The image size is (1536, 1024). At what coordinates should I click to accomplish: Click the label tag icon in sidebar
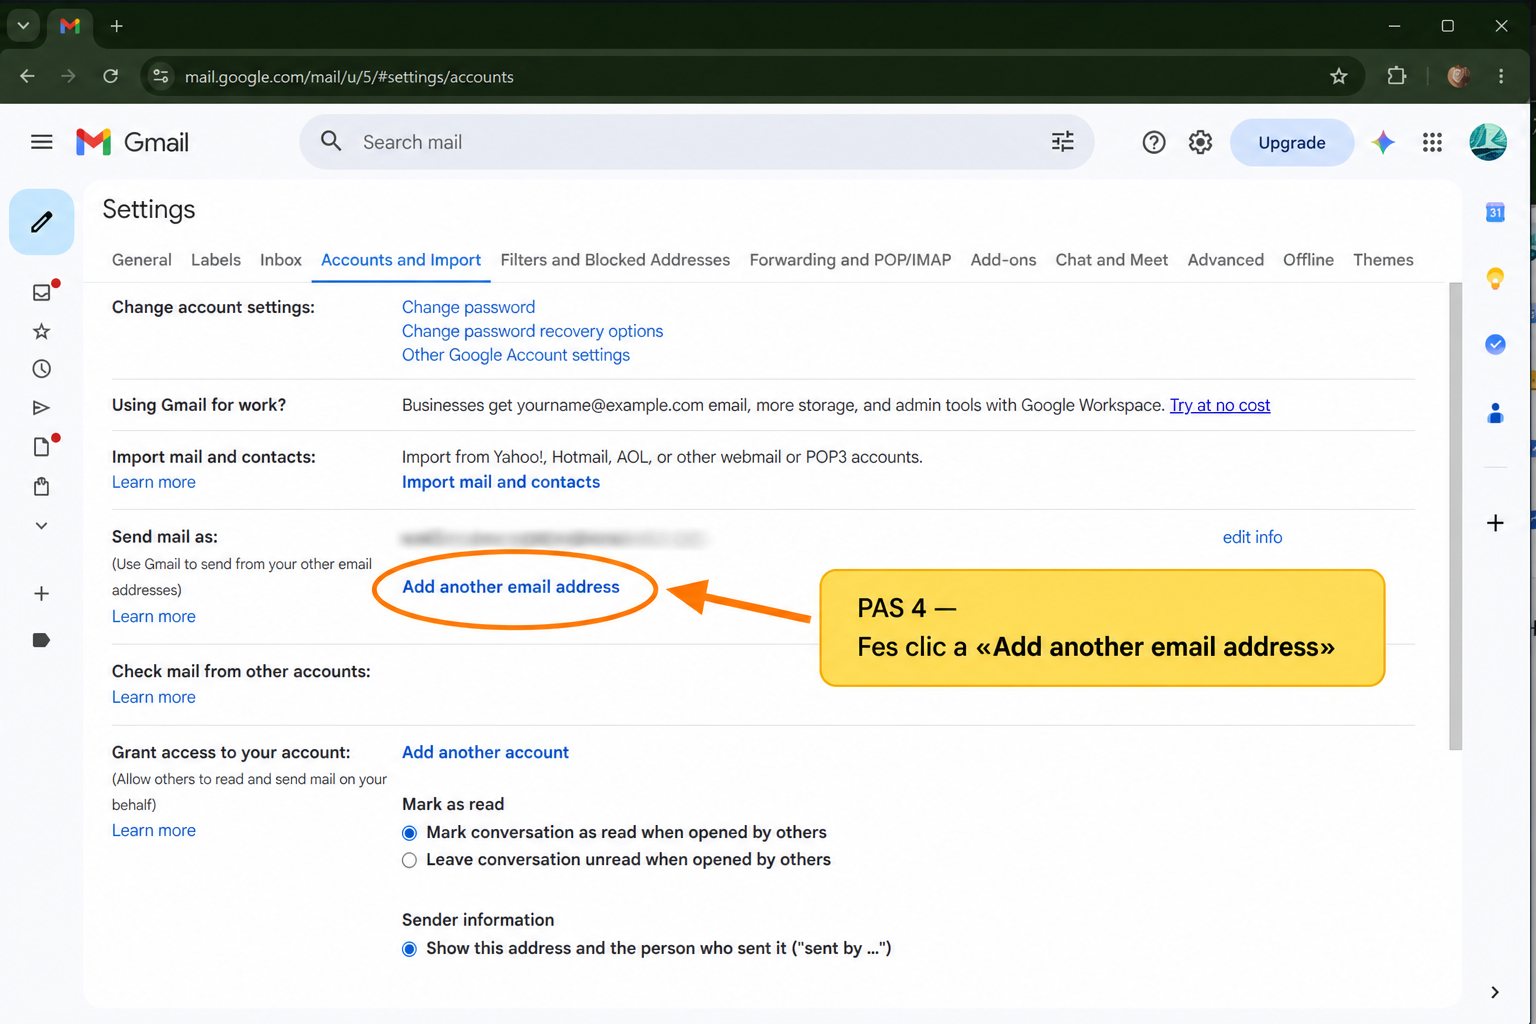pos(41,640)
